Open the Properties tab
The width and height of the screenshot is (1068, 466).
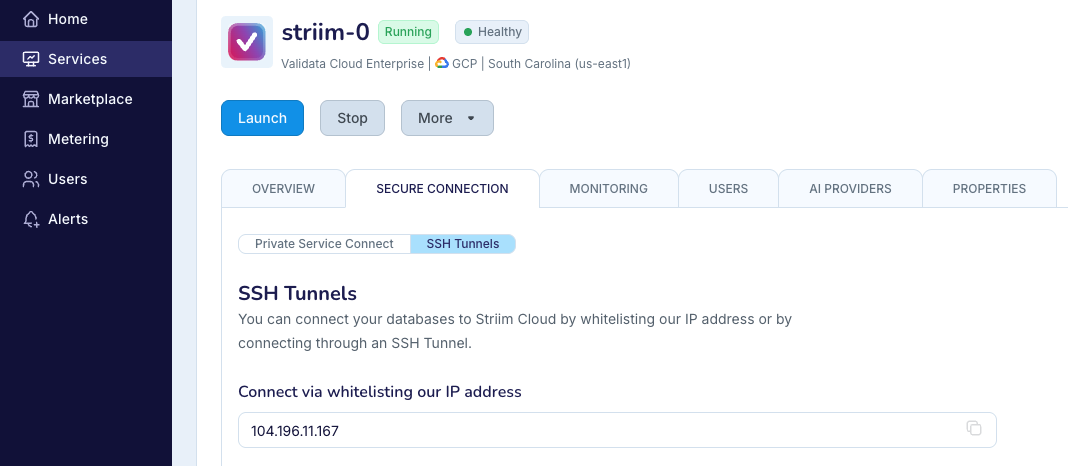[x=989, y=189]
